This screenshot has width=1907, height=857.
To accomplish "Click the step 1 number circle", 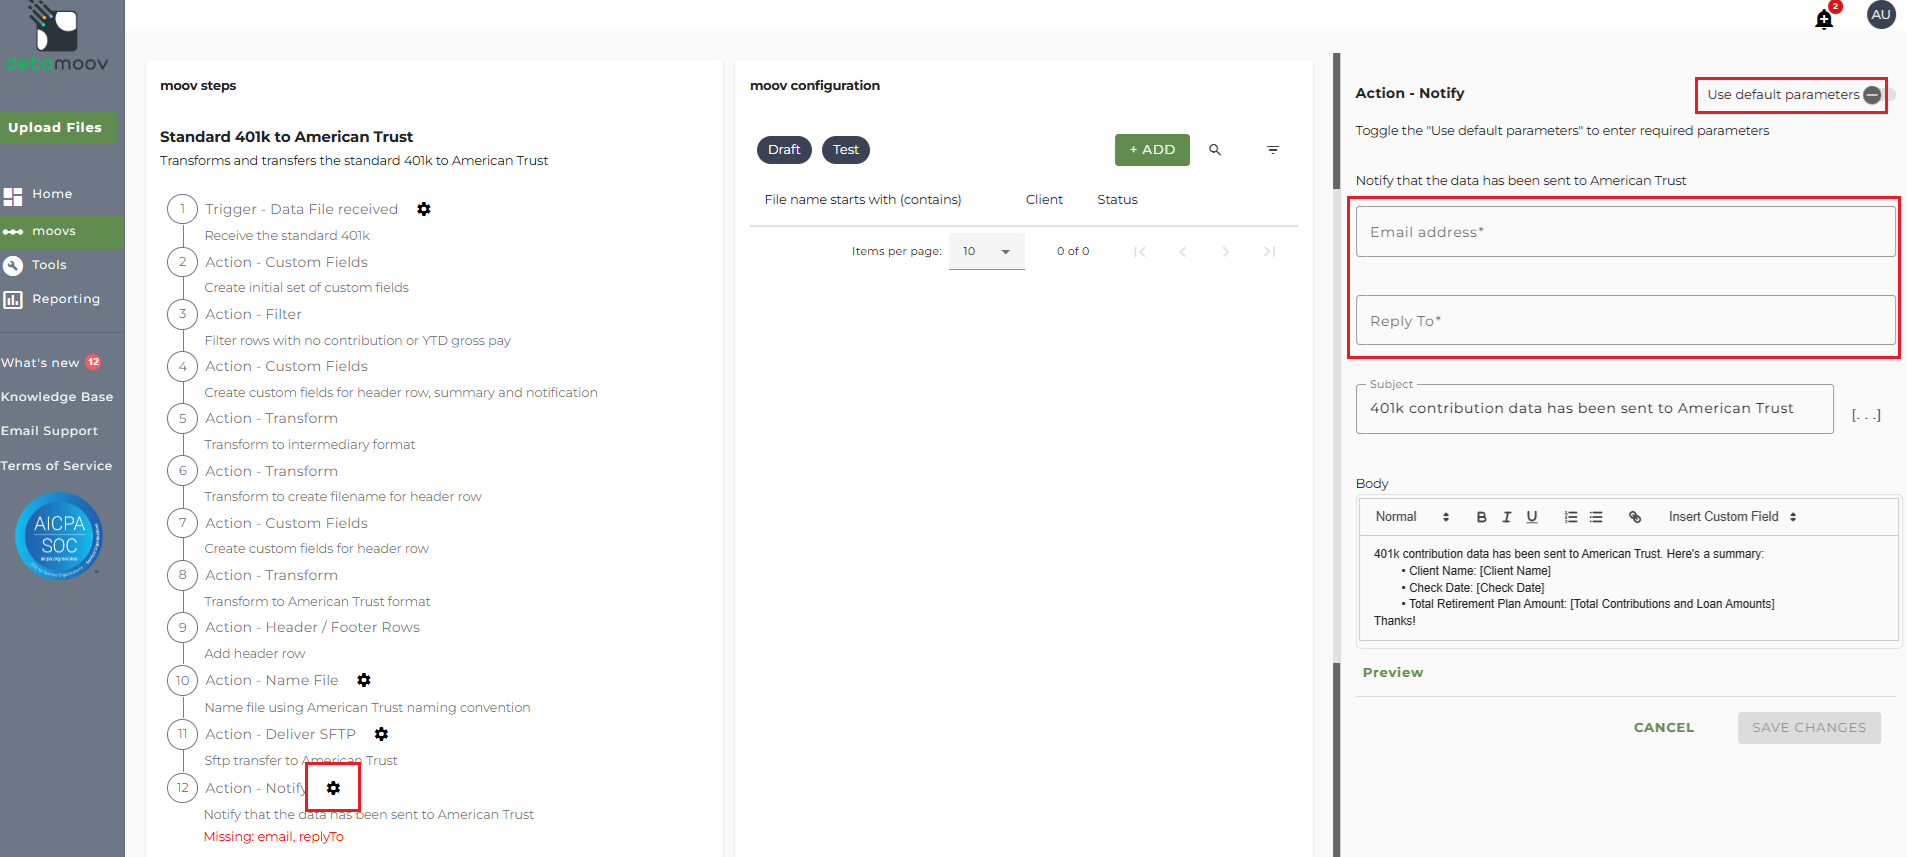I will pos(182,209).
